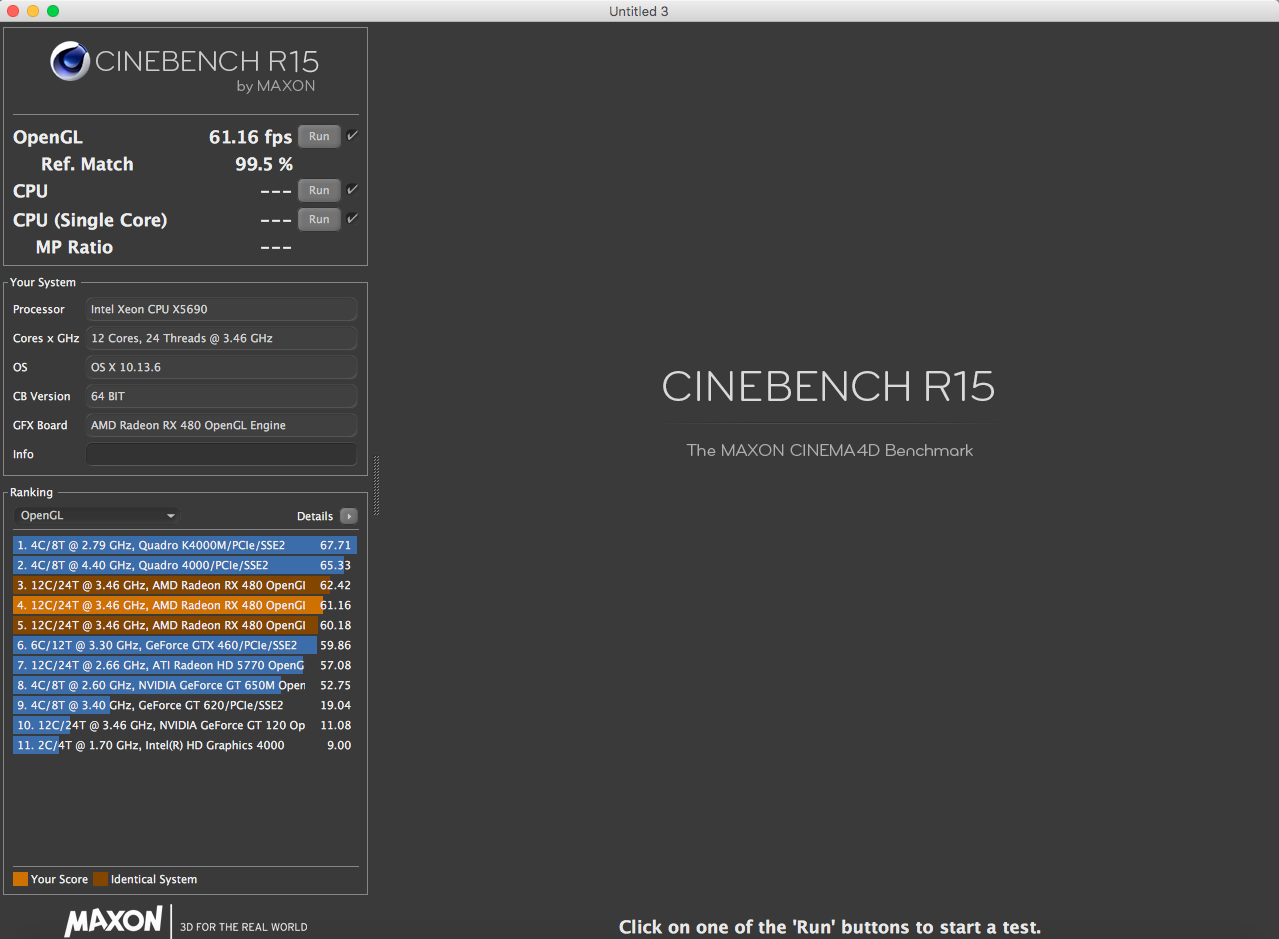Select ranking row 7 ATI Radeon HD 5770
Image resolution: width=1279 pixels, height=939 pixels.
coord(185,665)
